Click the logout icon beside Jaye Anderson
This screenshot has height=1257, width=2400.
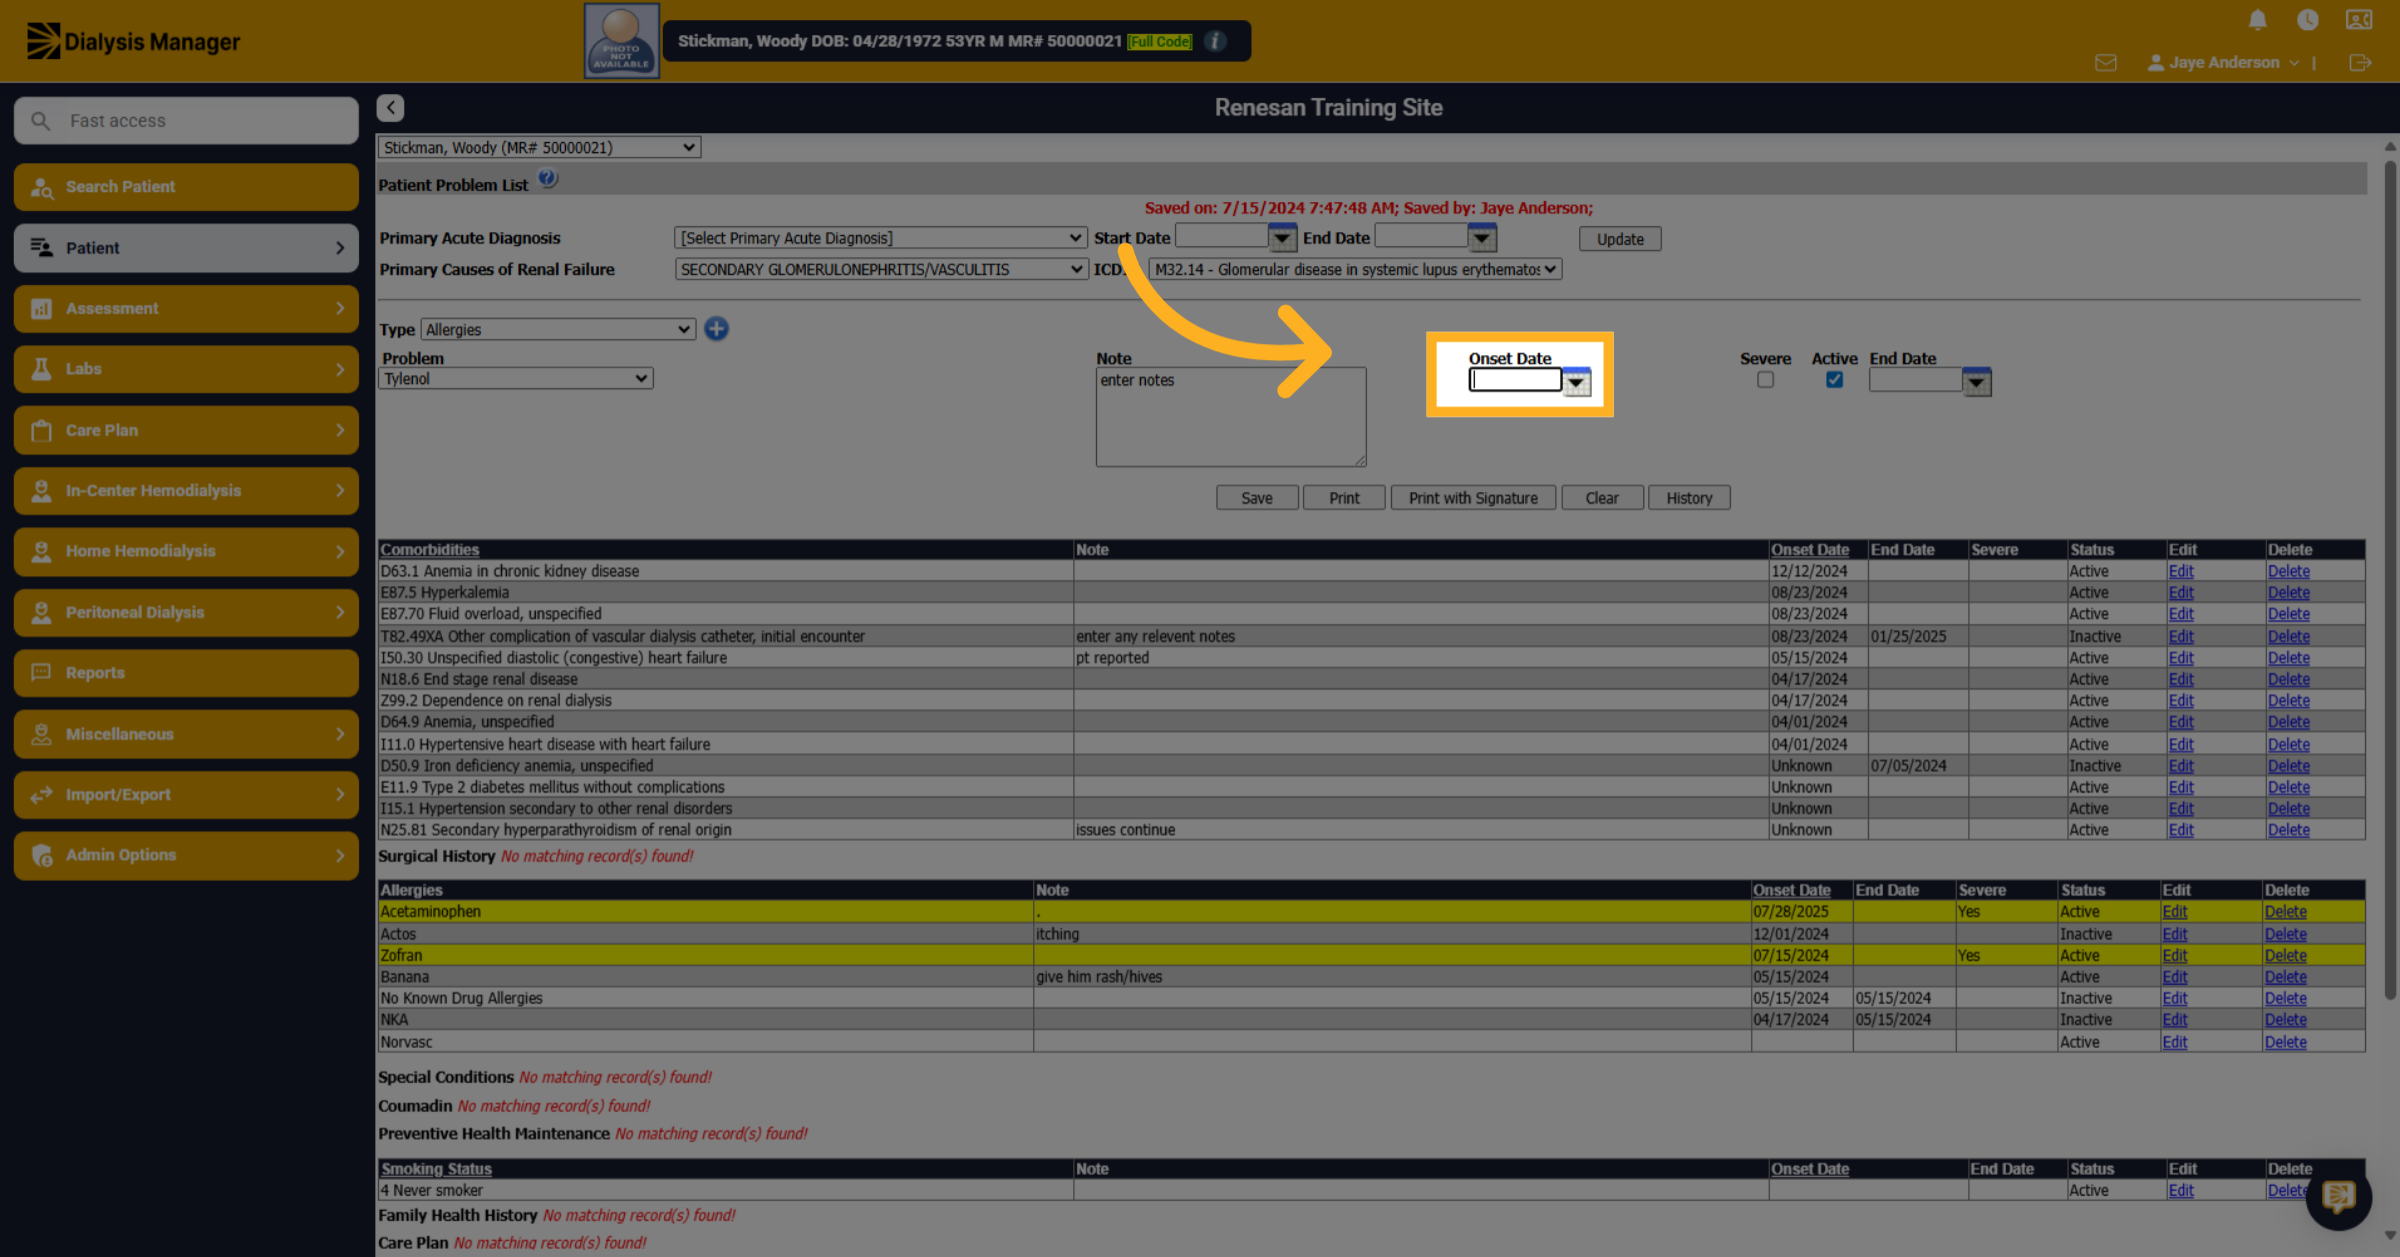click(x=2360, y=62)
